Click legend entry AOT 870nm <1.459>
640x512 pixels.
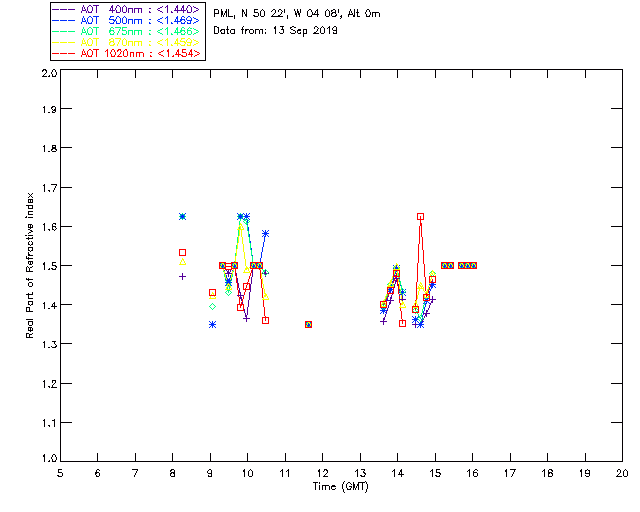point(126,42)
